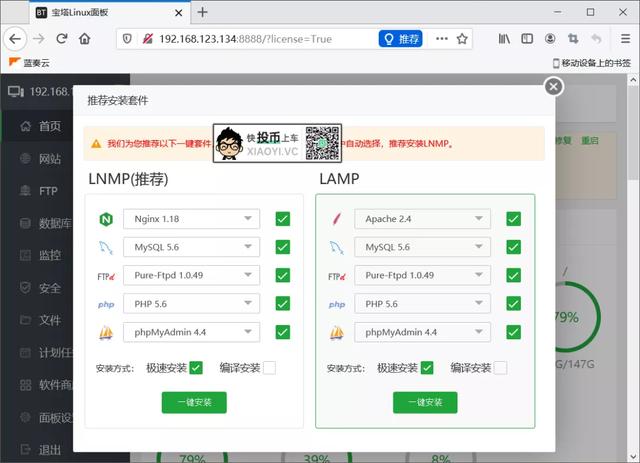Uncheck the Apache 2.4 checkbox

513,219
